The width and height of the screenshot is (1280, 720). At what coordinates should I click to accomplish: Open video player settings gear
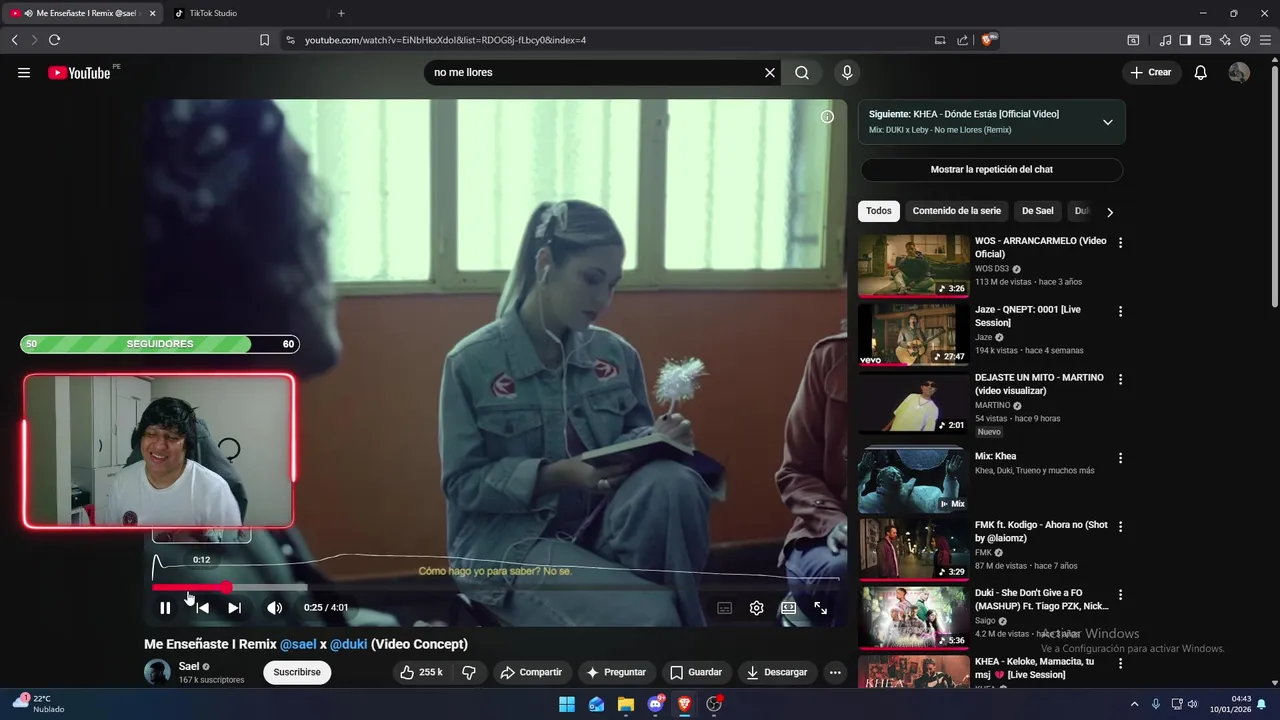(x=757, y=607)
